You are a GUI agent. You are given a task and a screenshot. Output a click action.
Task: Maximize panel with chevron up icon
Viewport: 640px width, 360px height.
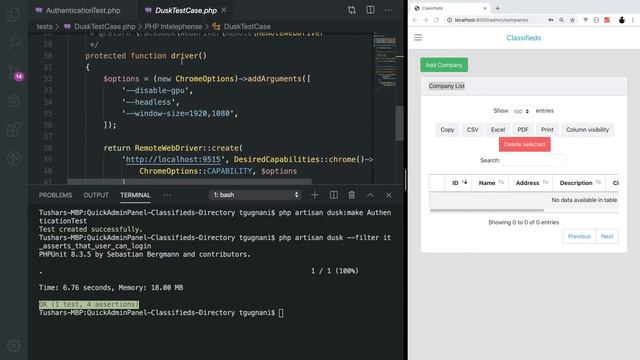pos(370,195)
